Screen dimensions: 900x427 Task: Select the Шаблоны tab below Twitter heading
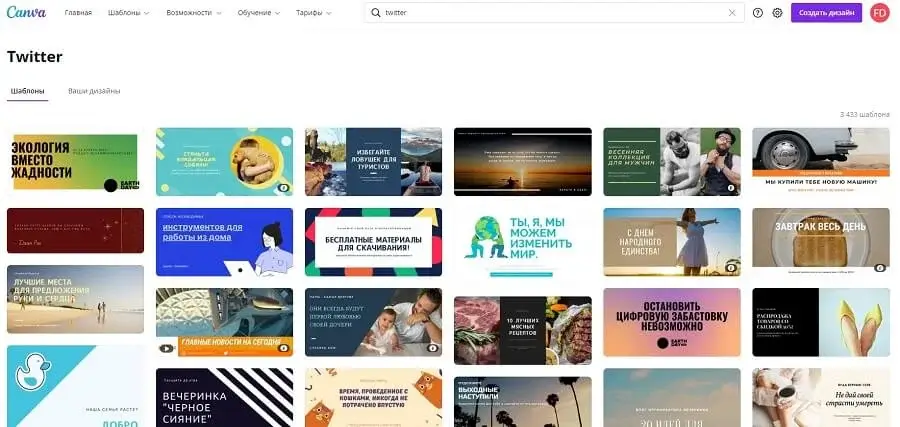click(27, 91)
